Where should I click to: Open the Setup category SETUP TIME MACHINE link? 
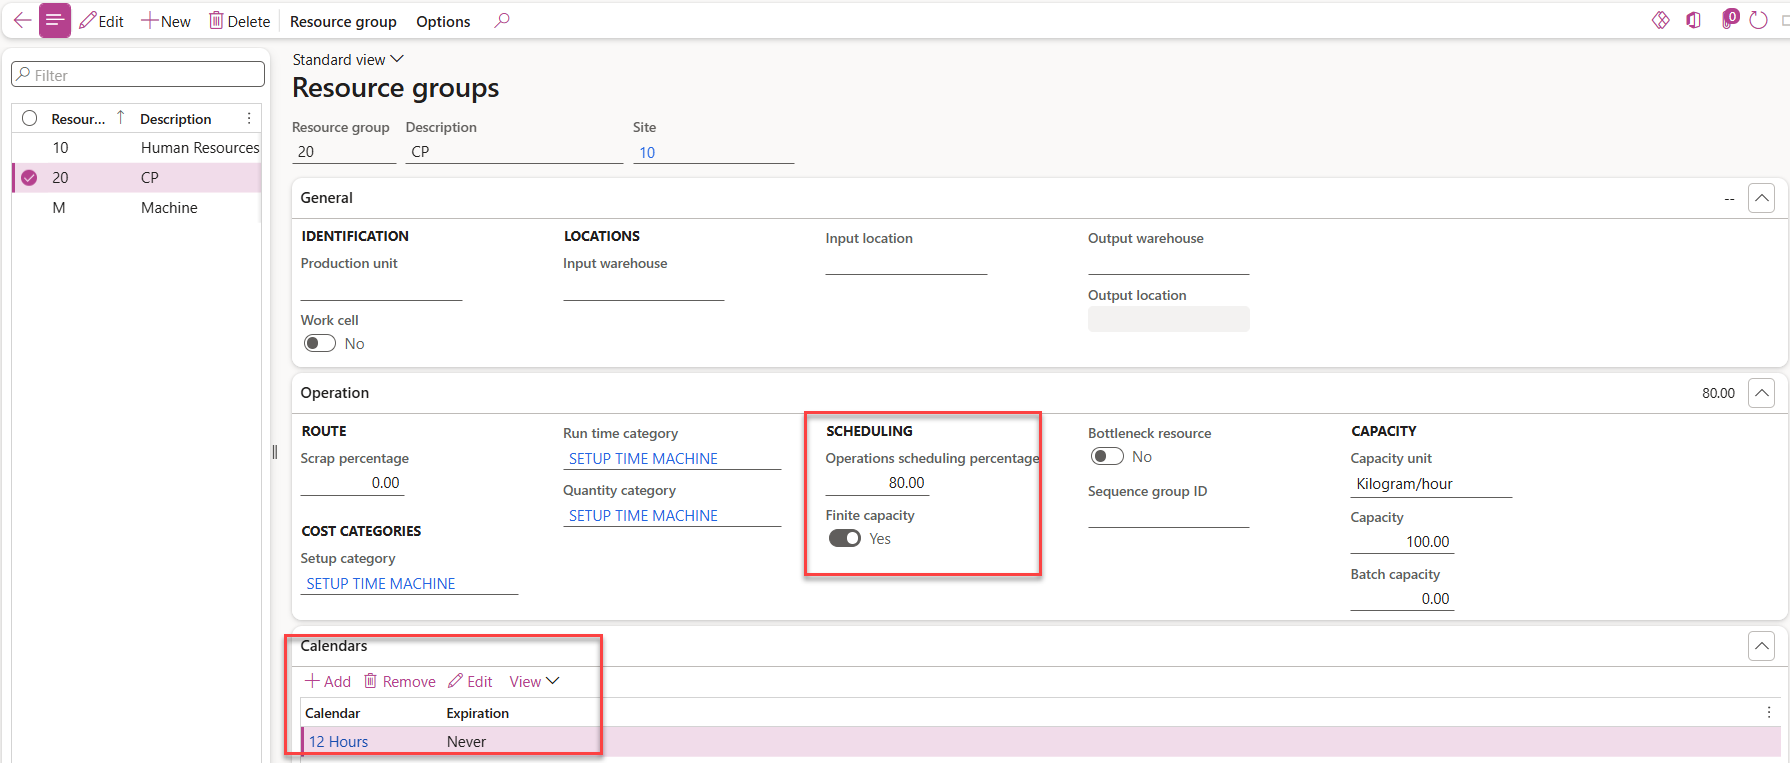381,583
